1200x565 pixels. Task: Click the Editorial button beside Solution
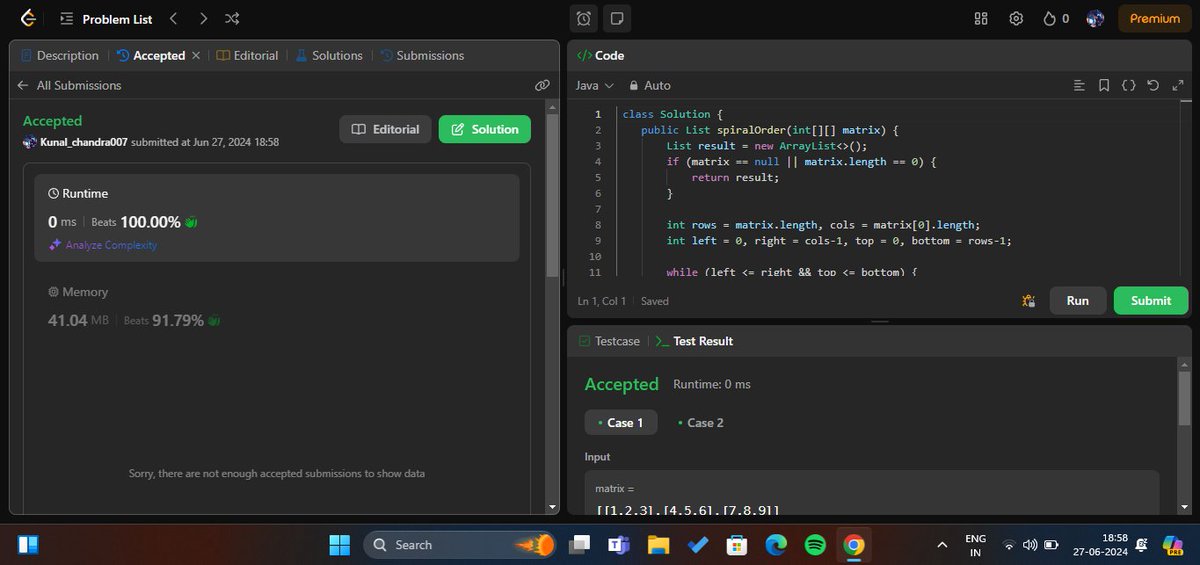(x=386, y=129)
